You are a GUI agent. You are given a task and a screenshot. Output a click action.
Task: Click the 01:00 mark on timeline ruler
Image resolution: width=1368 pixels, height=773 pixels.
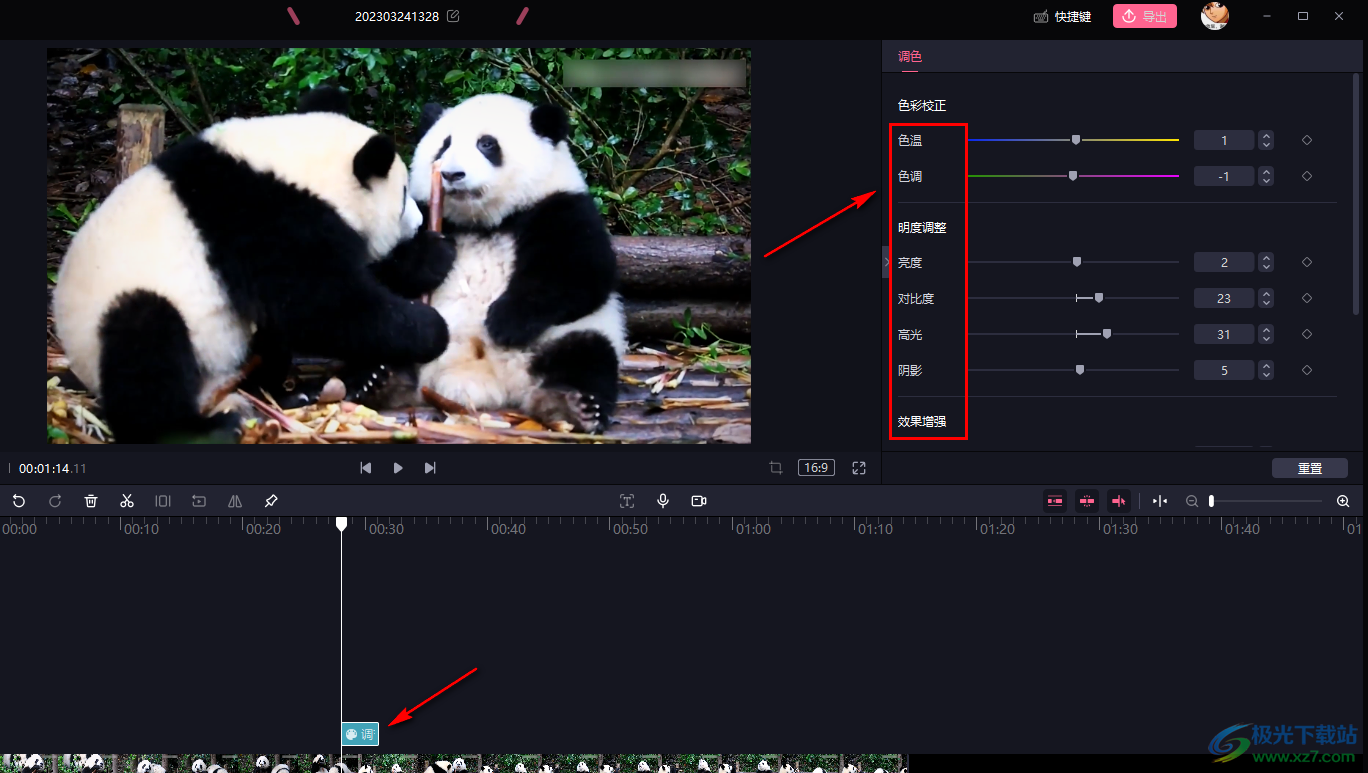753,529
